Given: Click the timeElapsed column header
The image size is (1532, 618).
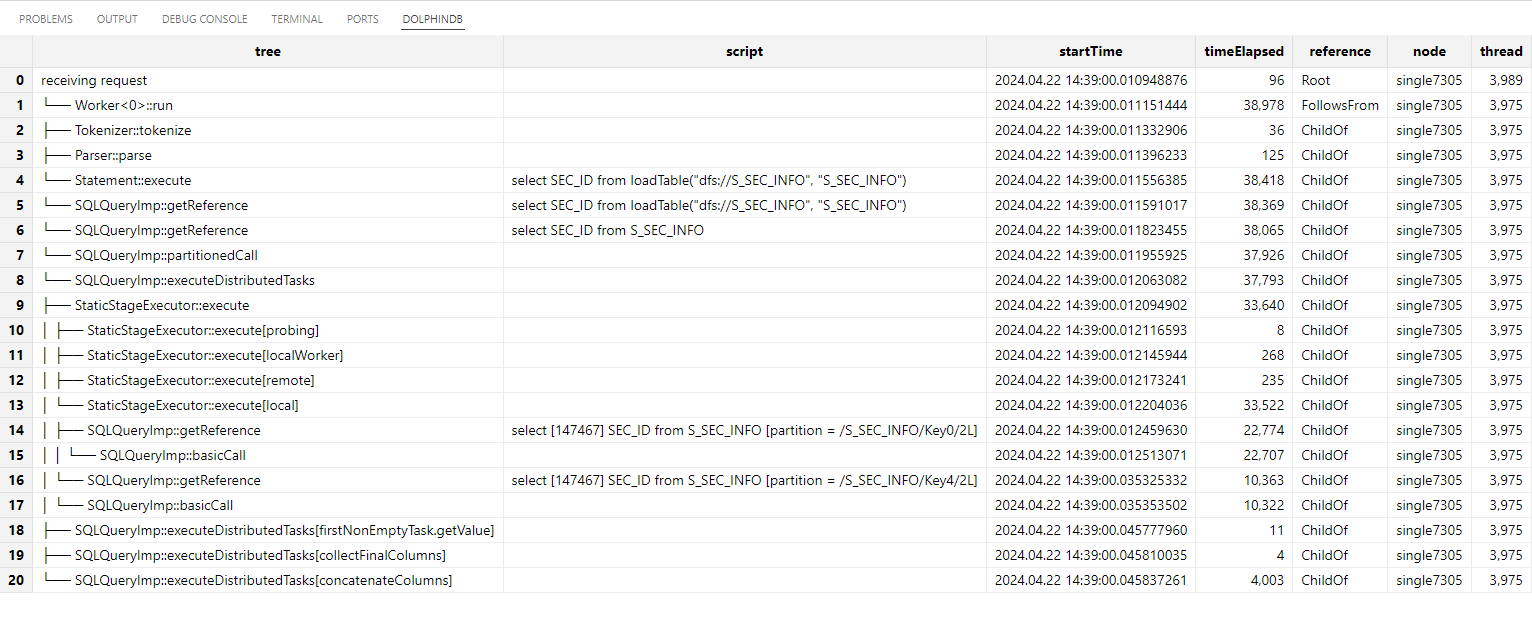Looking at the screenshot, I should pos(1243,52).
